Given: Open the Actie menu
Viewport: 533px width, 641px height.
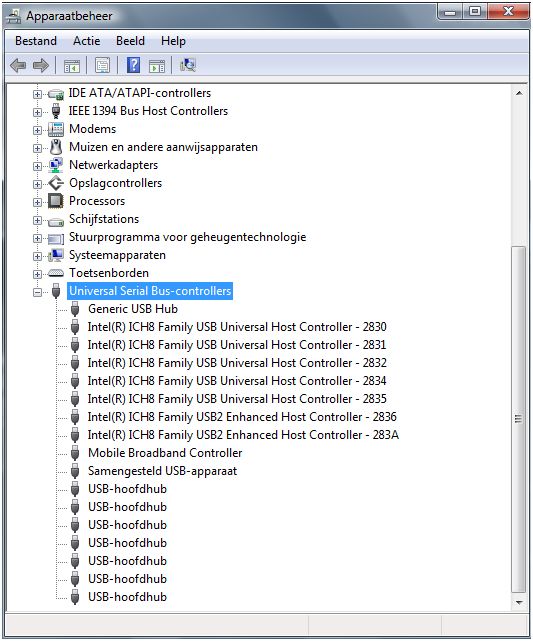Looking at the screenshot, I should (x=87, y=41).
